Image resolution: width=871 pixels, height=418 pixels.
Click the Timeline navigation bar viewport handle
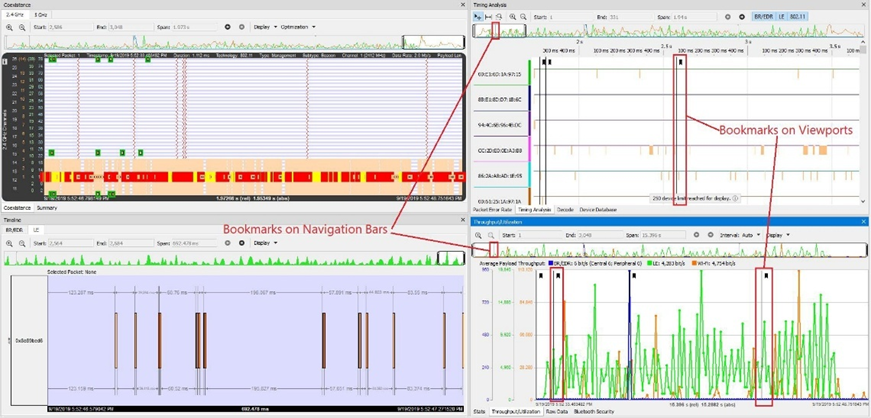450,258
